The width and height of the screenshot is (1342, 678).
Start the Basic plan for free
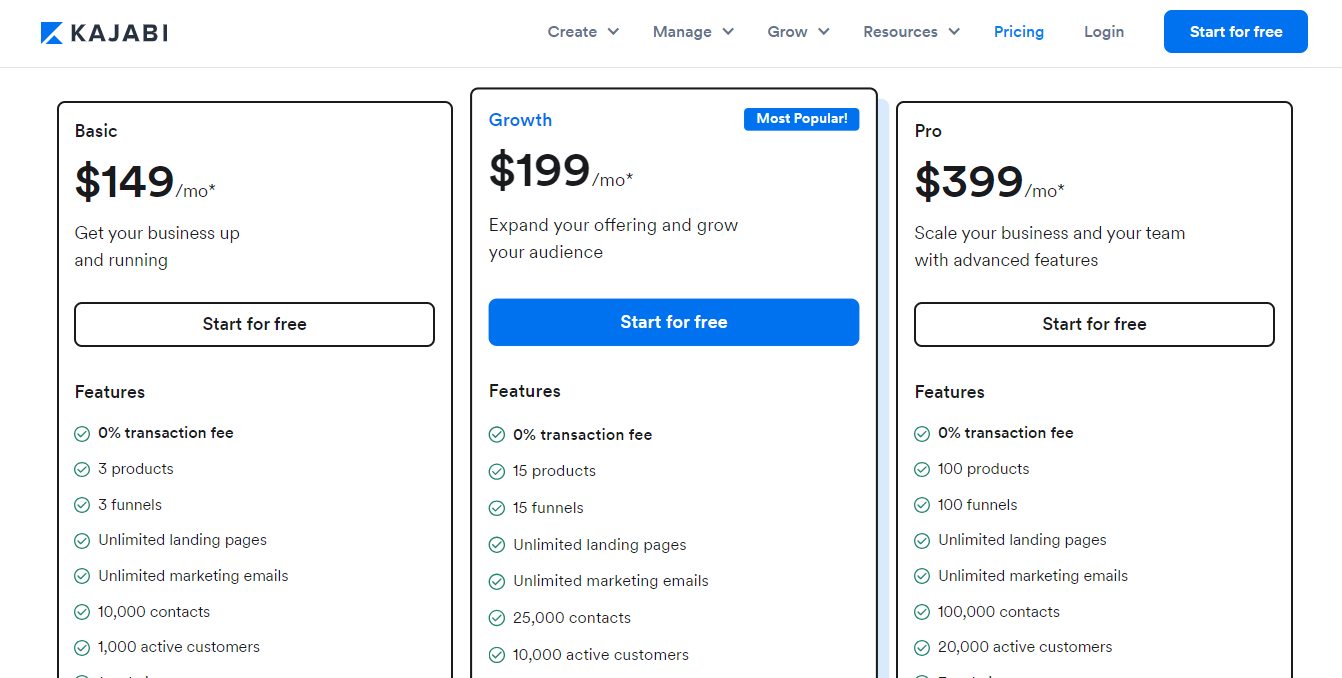pyautogui.click(x=254, y=324)
